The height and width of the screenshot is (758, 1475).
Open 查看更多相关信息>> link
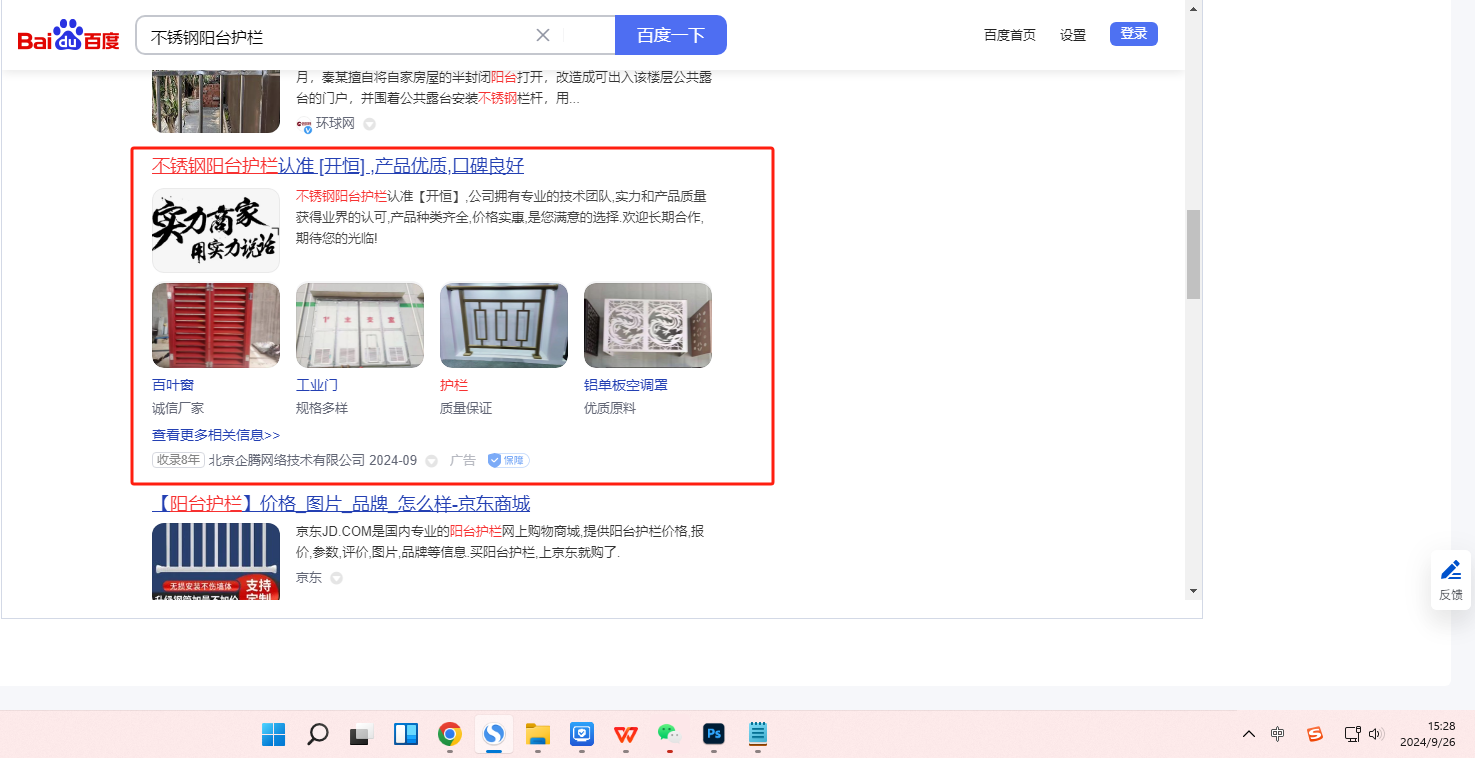click(x=216, y=435)
